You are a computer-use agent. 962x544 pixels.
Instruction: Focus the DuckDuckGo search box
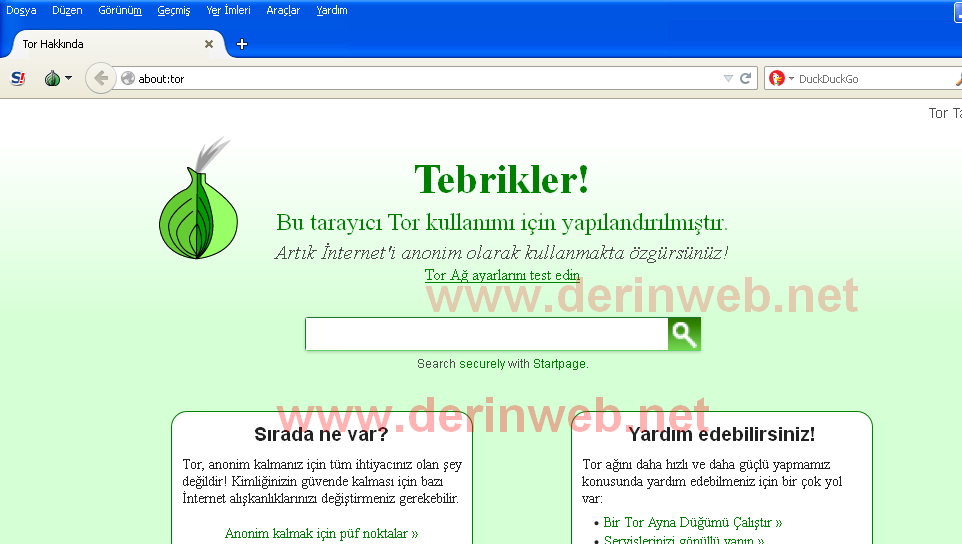click(x=874, y=79)
